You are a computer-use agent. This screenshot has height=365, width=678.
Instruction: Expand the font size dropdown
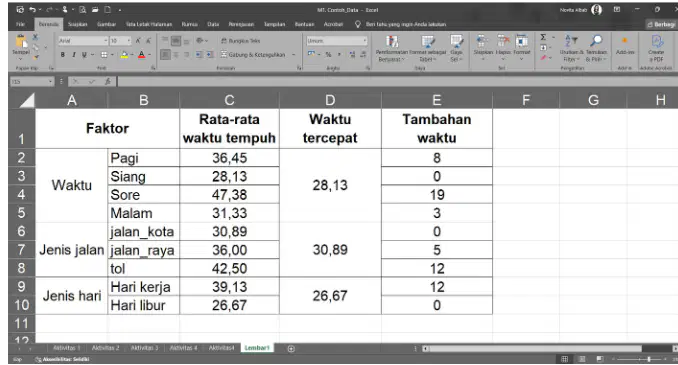click(129, 41)
